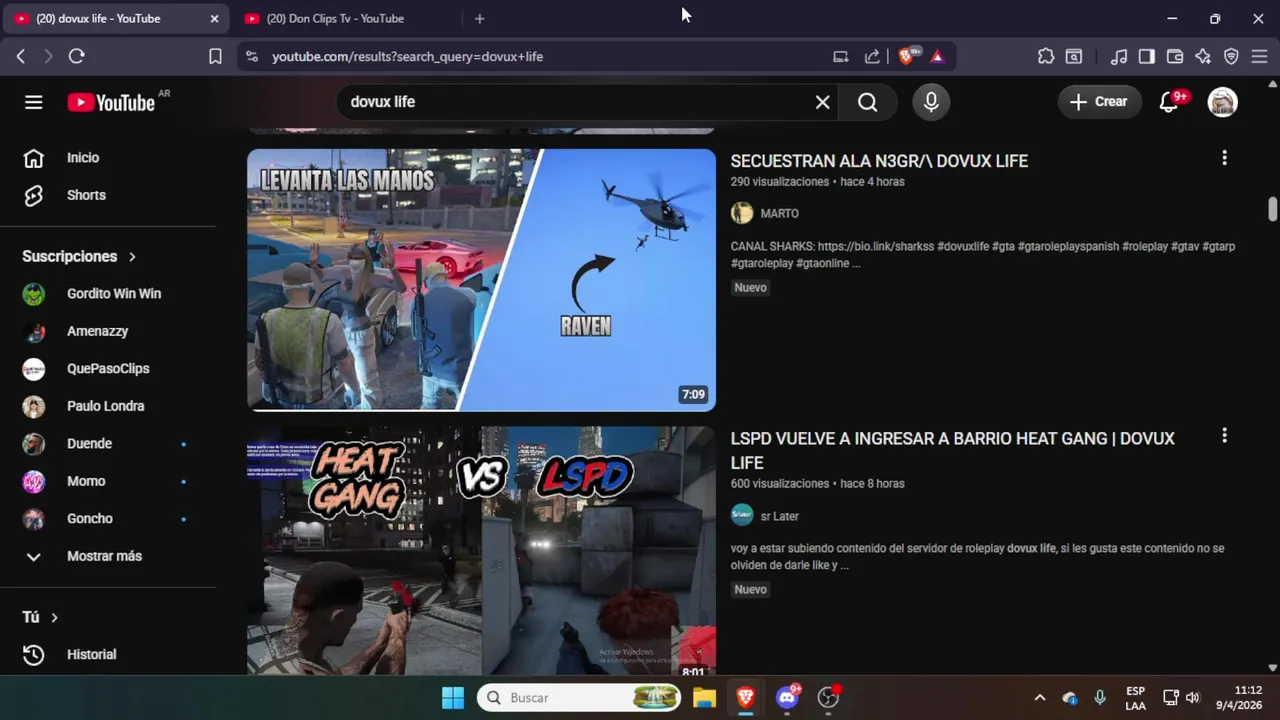The image size is (1280, 720).
Task: Open MARTO channel link
Action: pyautogui.click(x=779, y=213)
